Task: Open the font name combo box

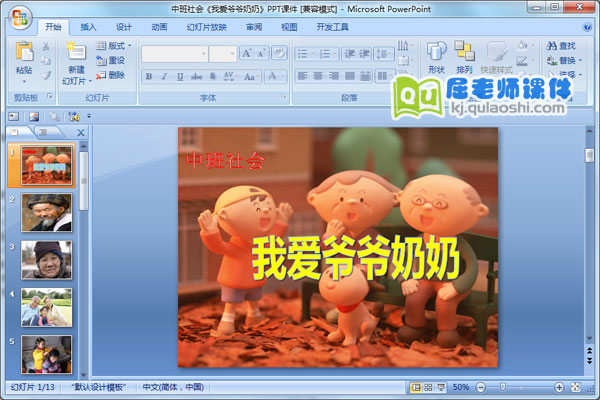Action: point(175,54)
